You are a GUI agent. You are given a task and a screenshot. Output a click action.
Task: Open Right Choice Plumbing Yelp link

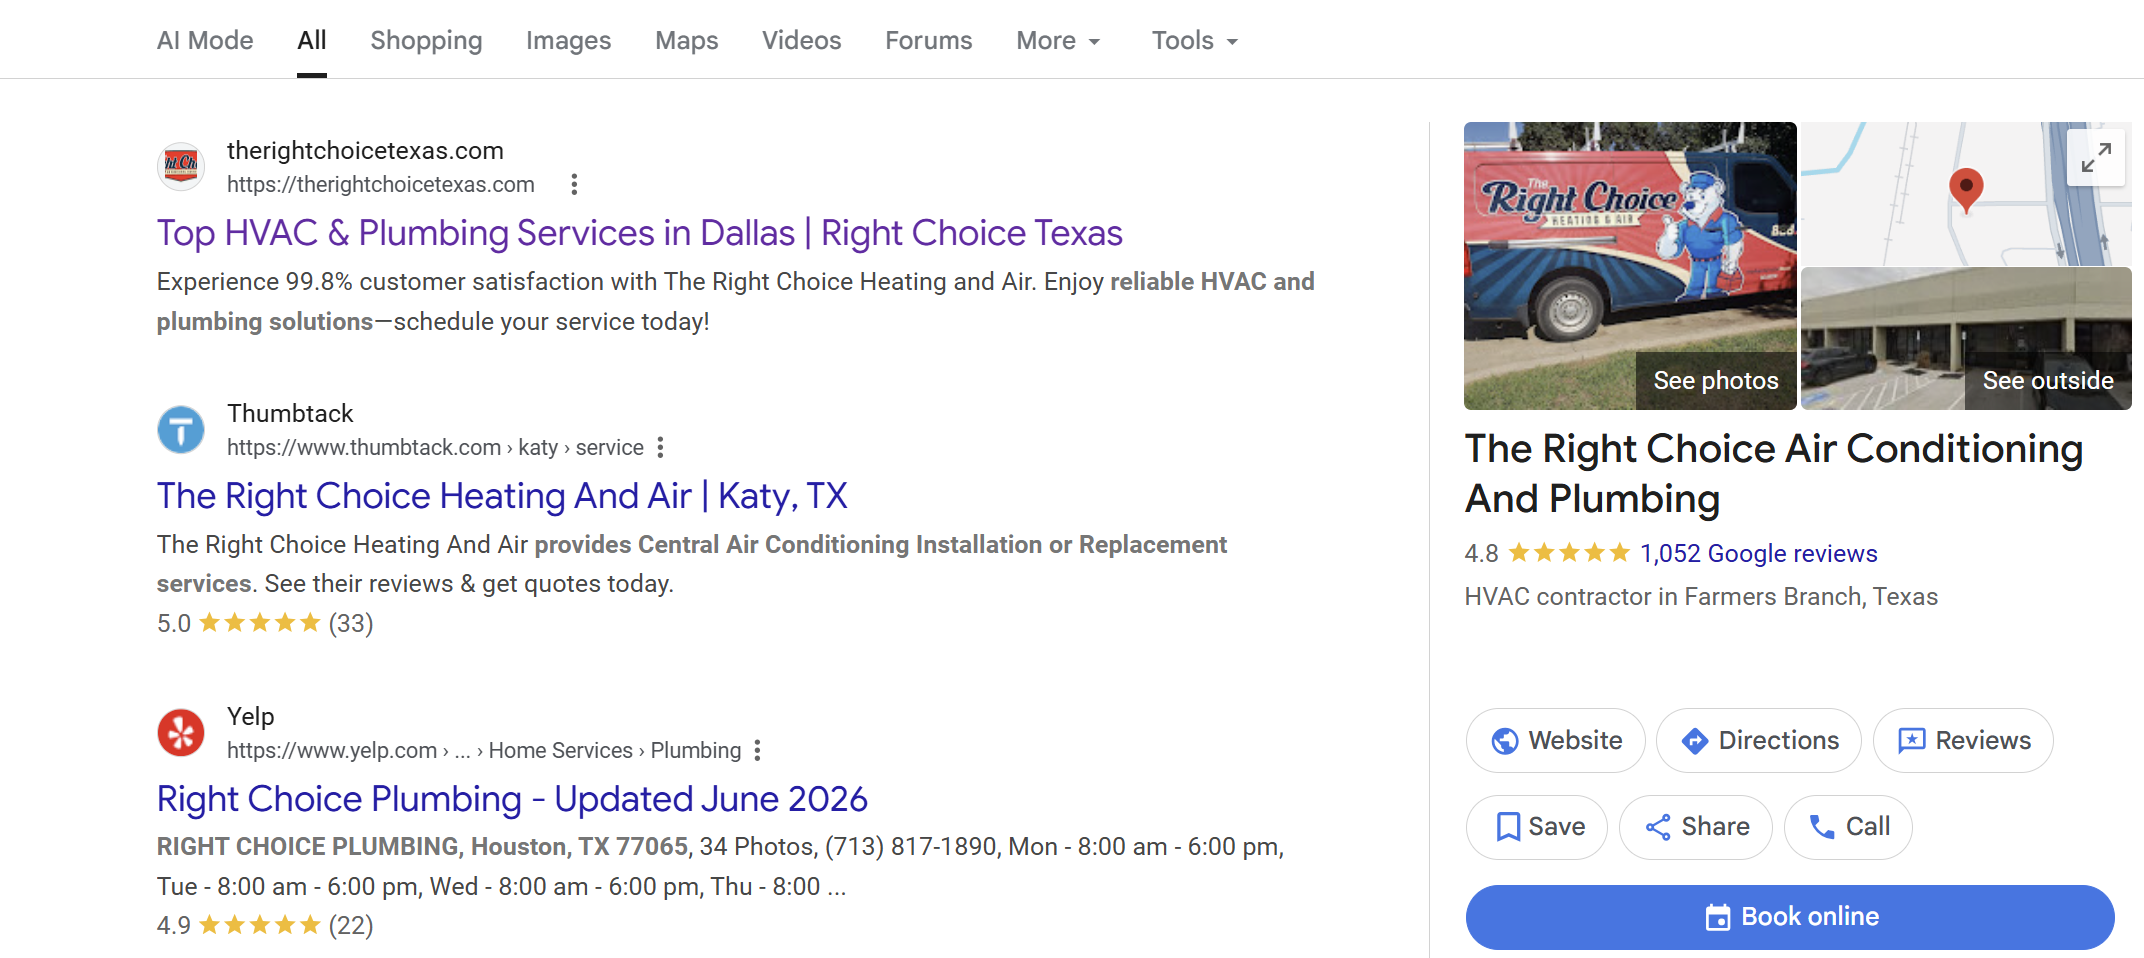click(x=512, y=799)
